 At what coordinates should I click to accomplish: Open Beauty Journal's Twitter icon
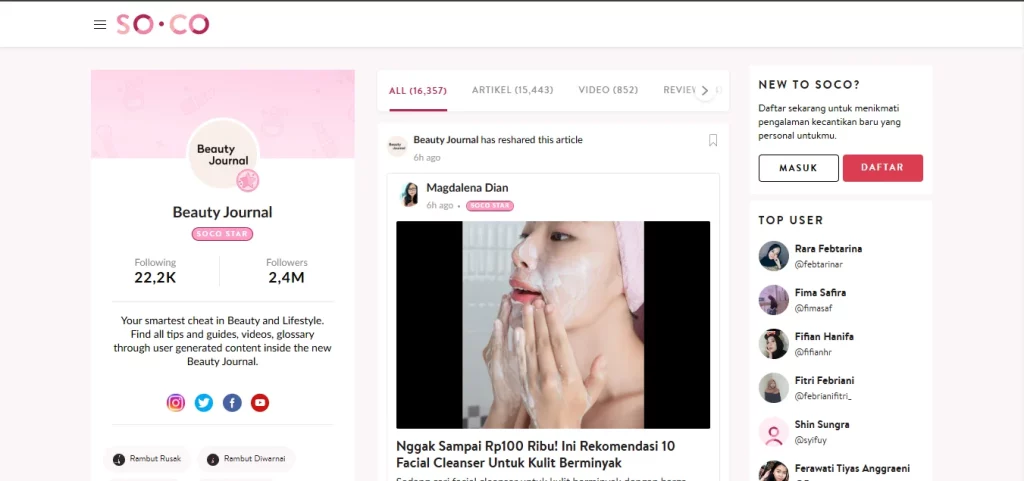click(x=204, y=403)
